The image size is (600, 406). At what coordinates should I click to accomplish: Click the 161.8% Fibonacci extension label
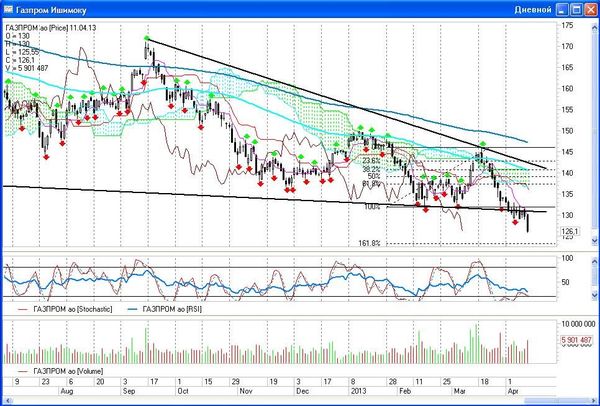pos(369,243)
